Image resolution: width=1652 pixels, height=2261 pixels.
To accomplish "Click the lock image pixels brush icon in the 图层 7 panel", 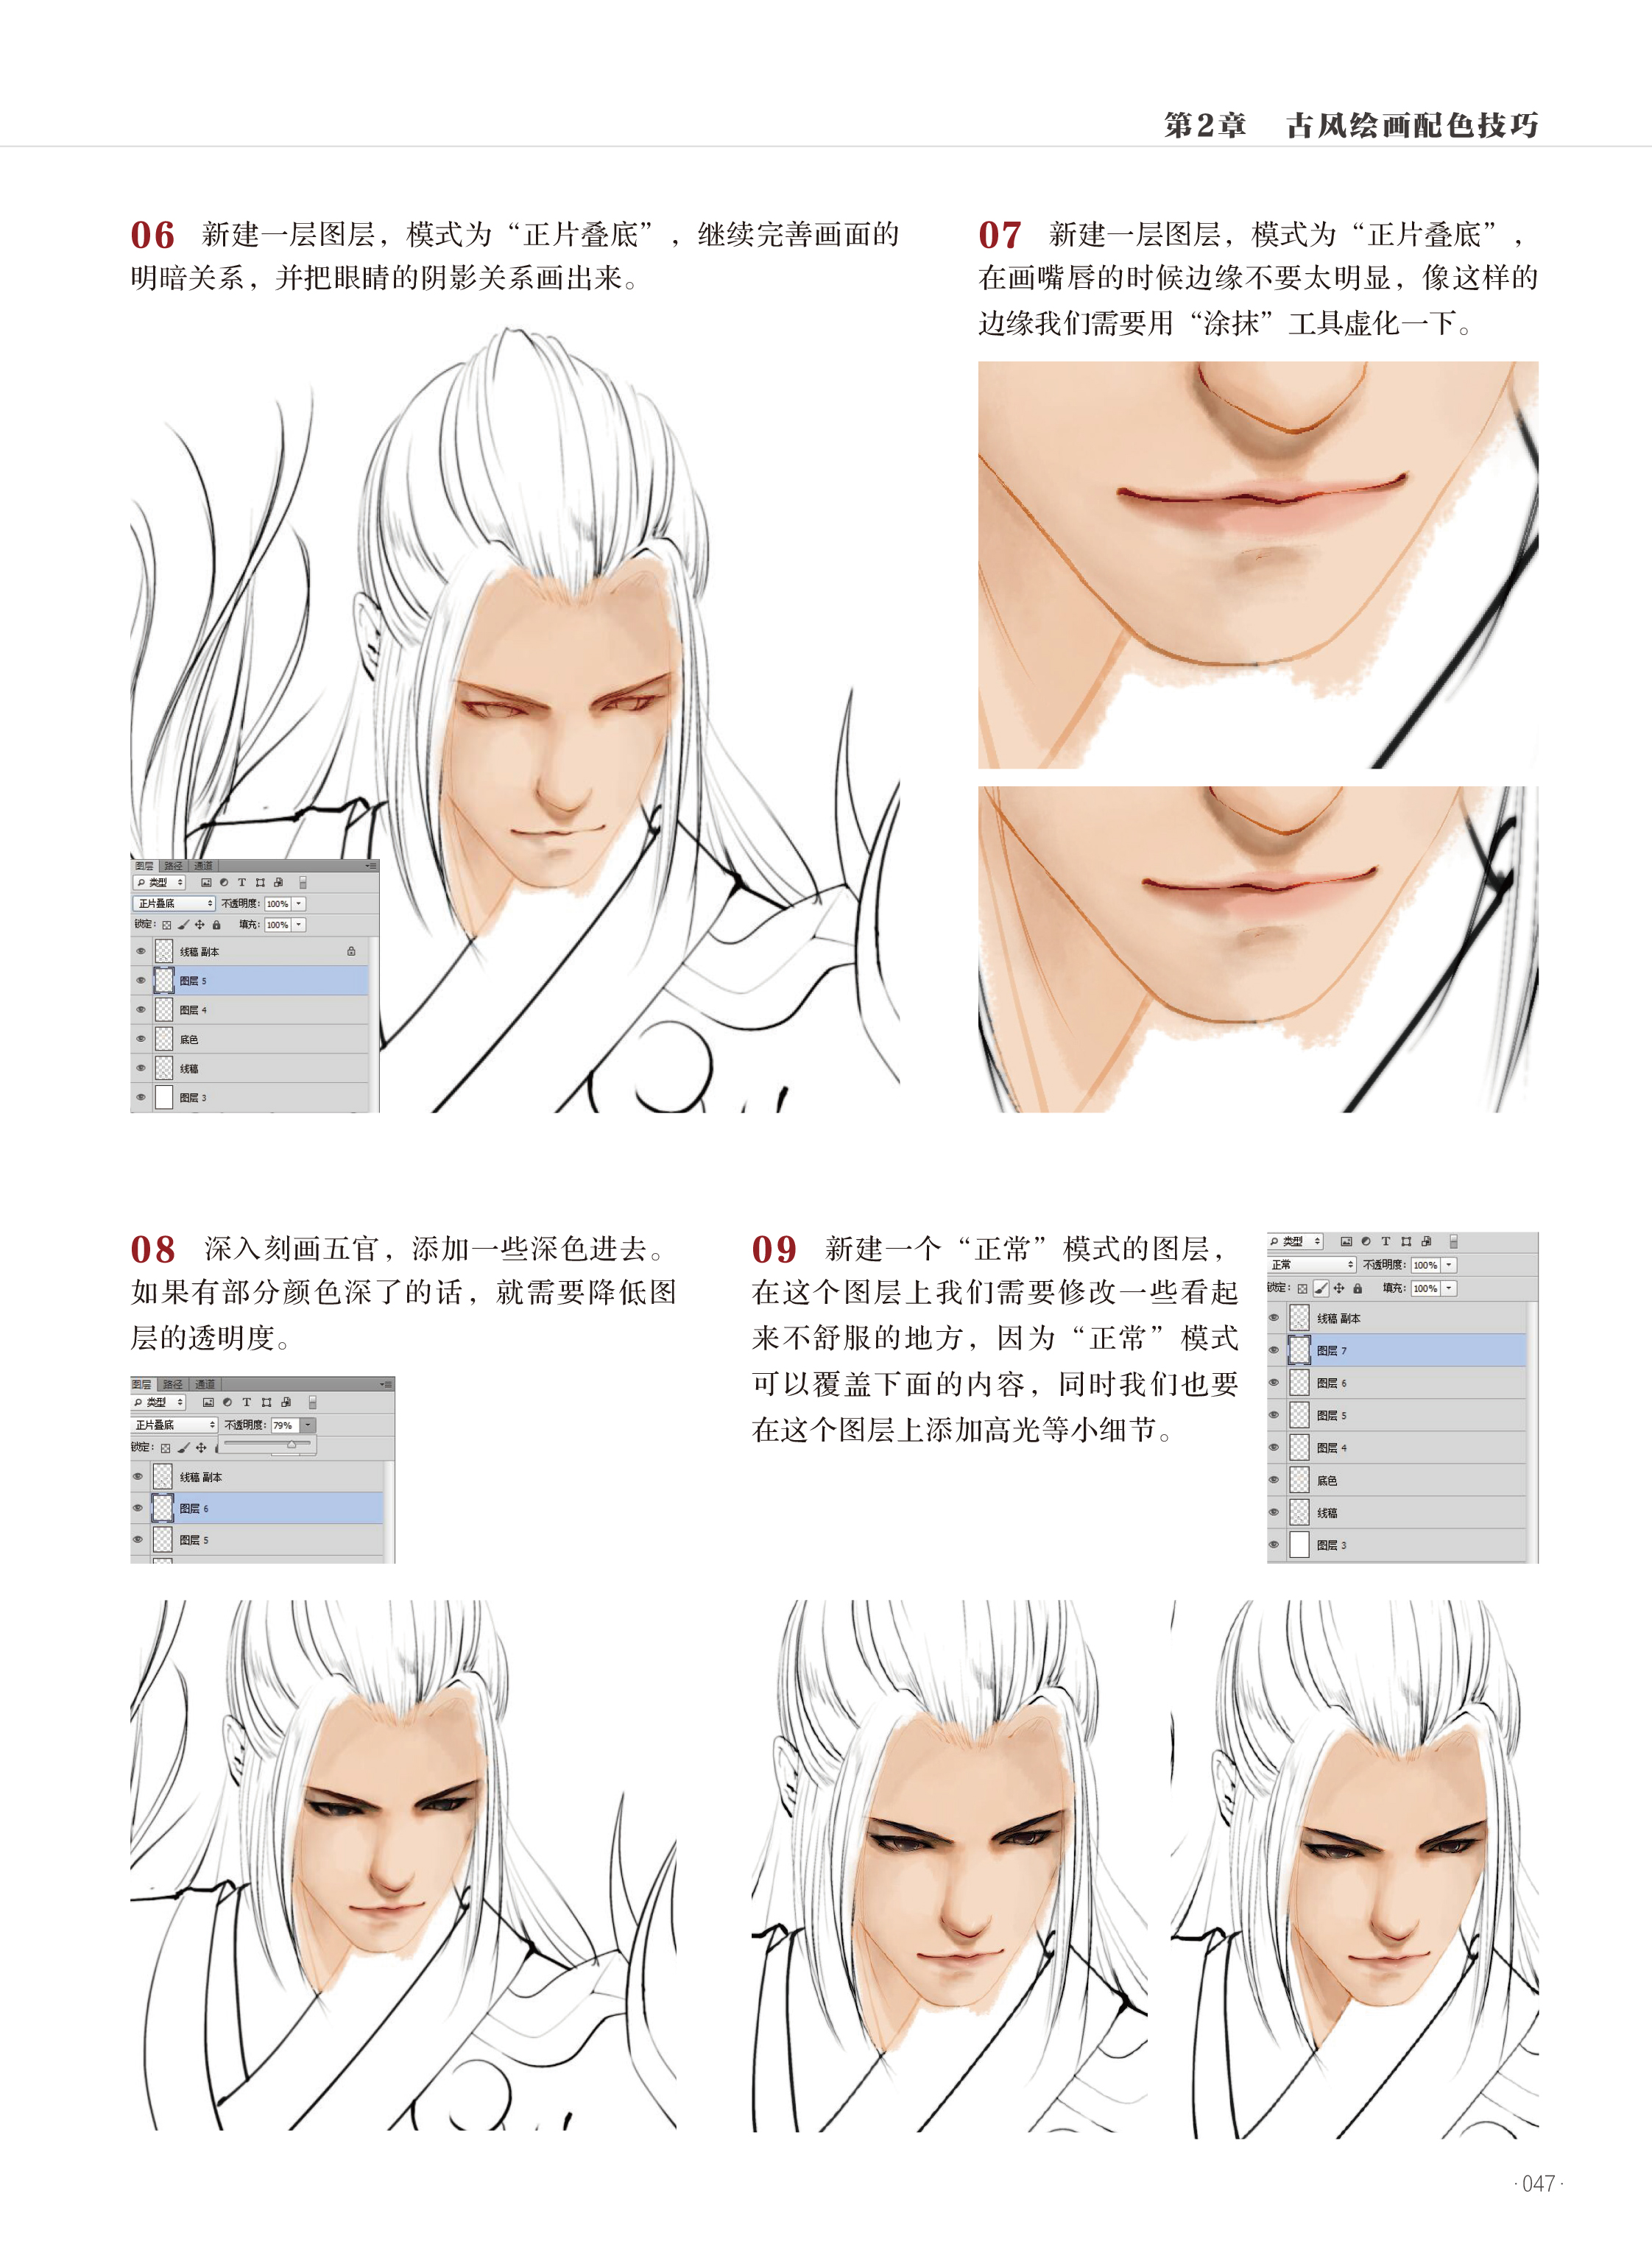I will 1321,1289.
